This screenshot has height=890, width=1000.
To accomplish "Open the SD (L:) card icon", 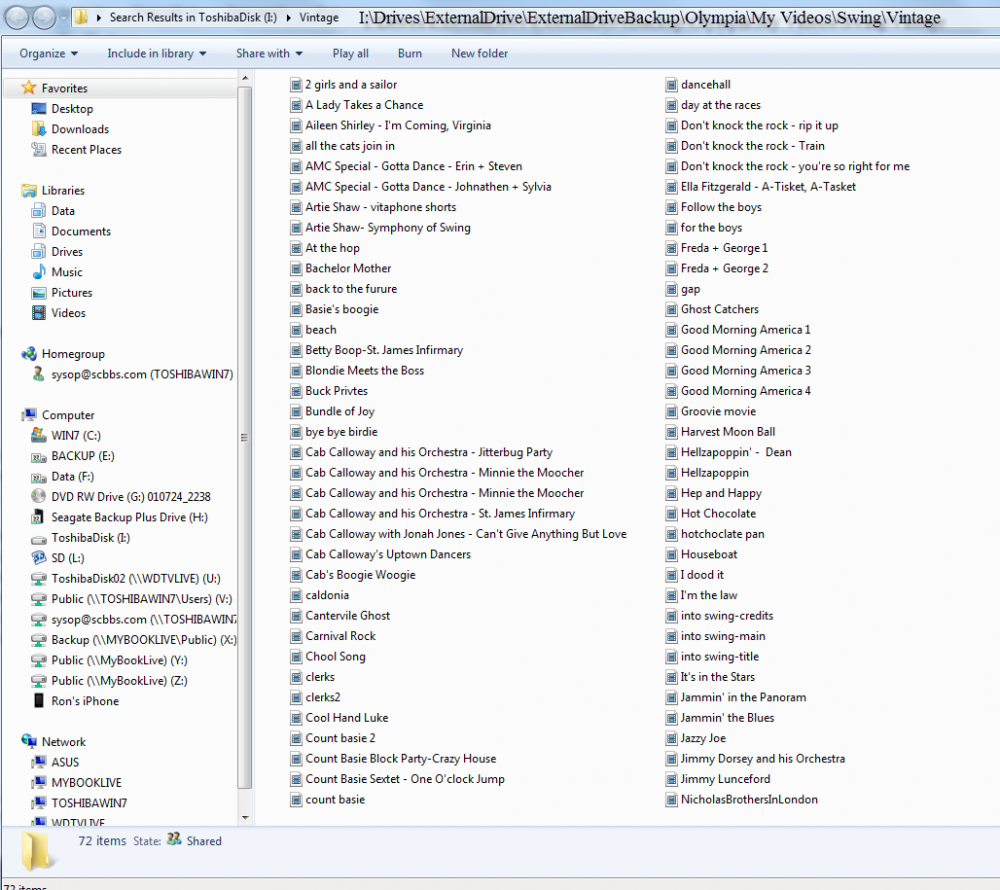I will (39, 558).
